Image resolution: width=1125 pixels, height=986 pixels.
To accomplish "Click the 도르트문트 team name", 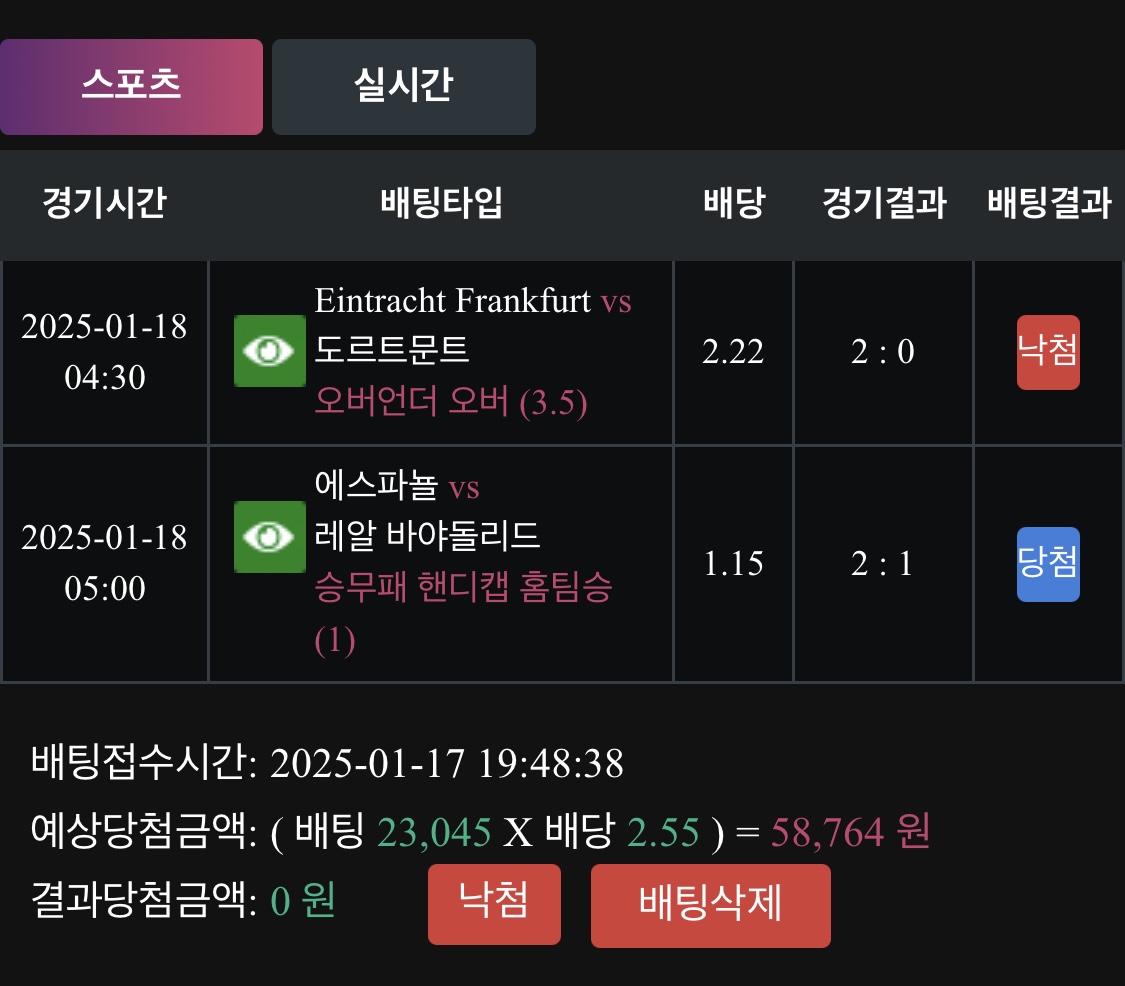I will 392,350.
